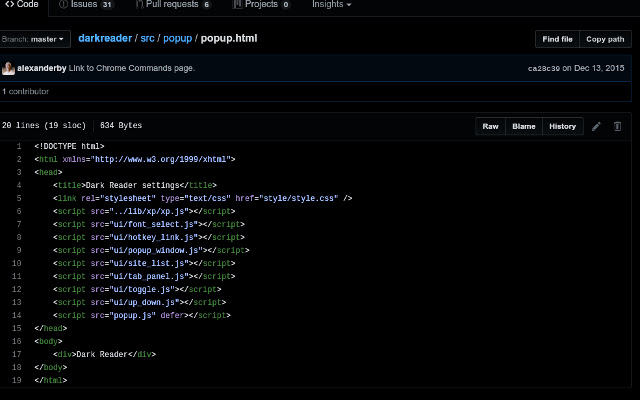Show file History
The height and width of the screenshot is (400, 640).
pos(562,126)
